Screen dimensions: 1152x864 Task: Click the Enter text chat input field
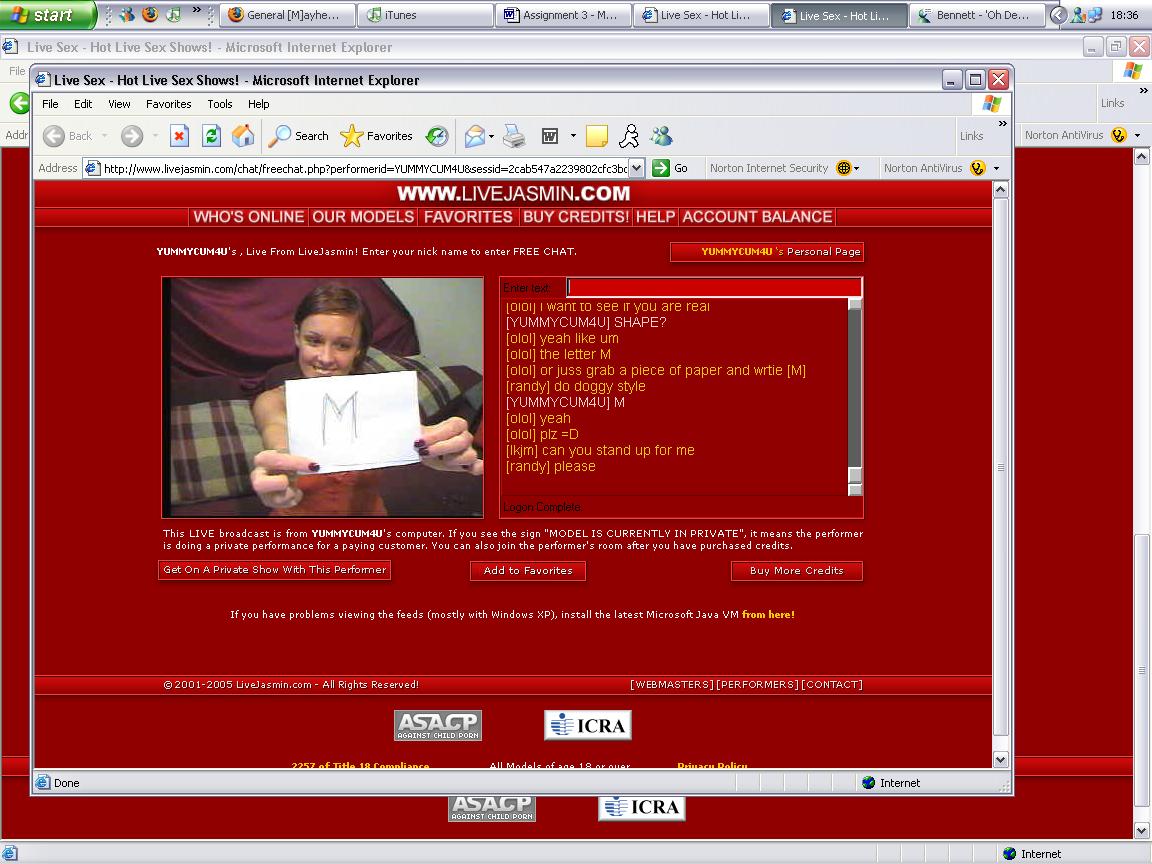(714, 288)
